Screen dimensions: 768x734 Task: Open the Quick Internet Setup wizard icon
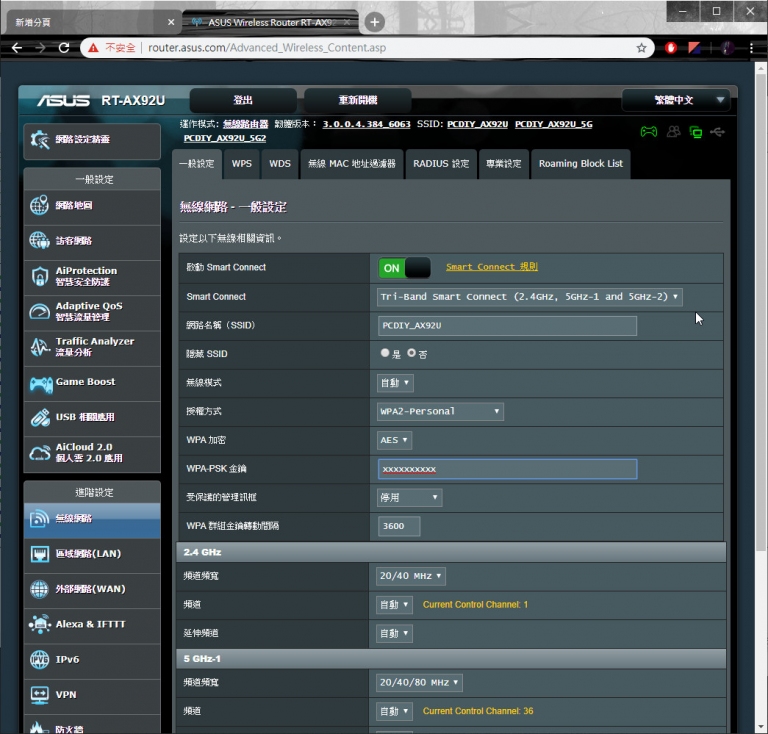click(x=40, y=140)
